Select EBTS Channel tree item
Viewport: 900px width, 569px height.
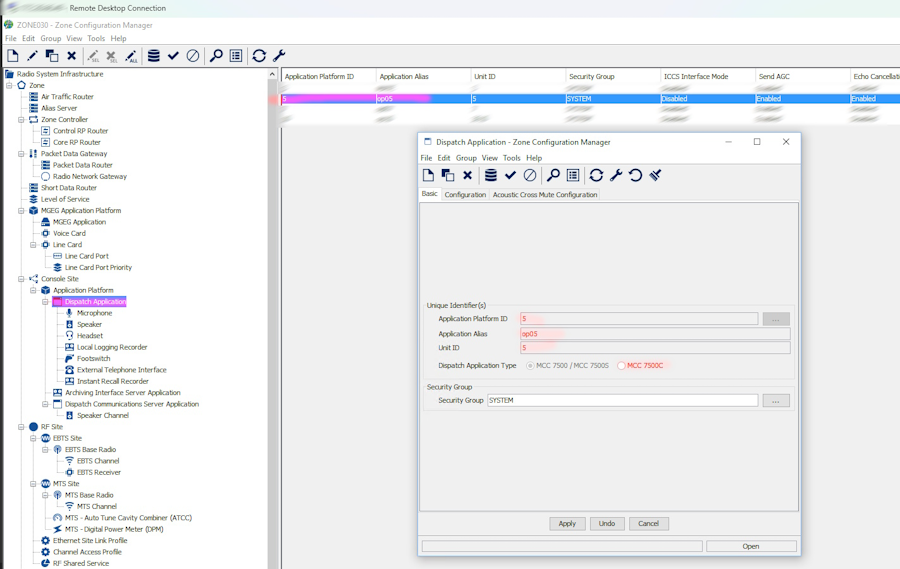98,461
